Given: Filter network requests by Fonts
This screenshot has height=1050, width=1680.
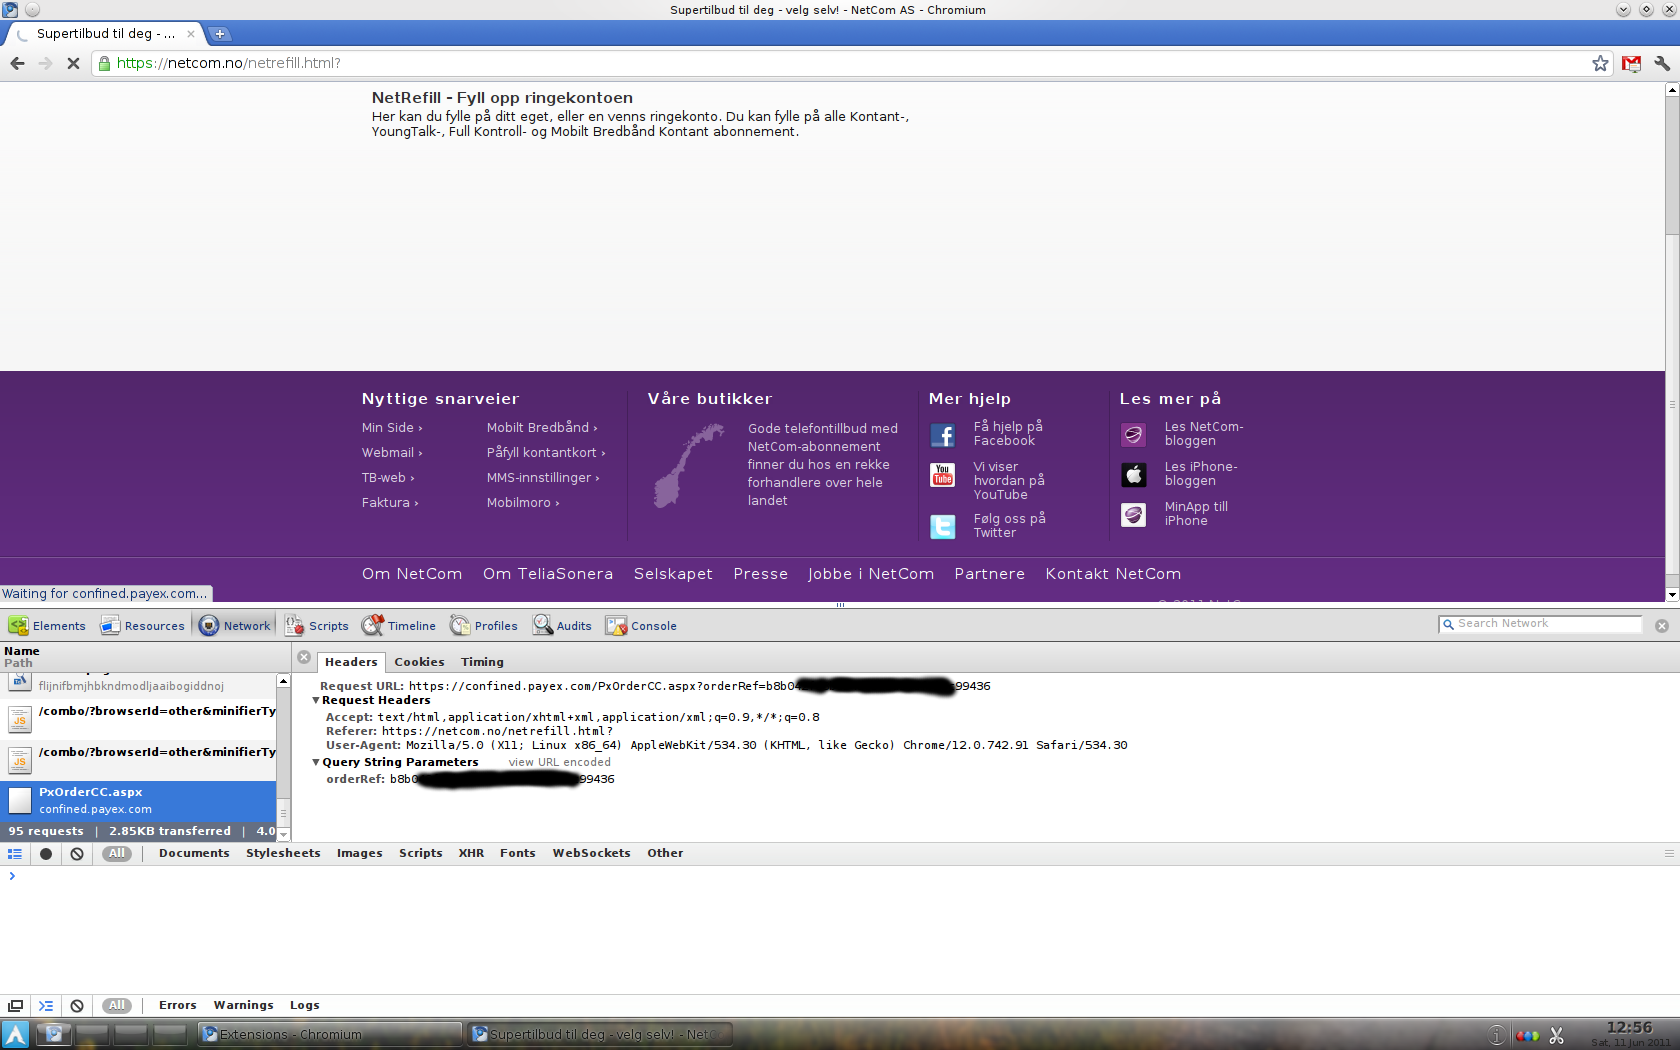Looking at the screenshot, I should 517,853.
